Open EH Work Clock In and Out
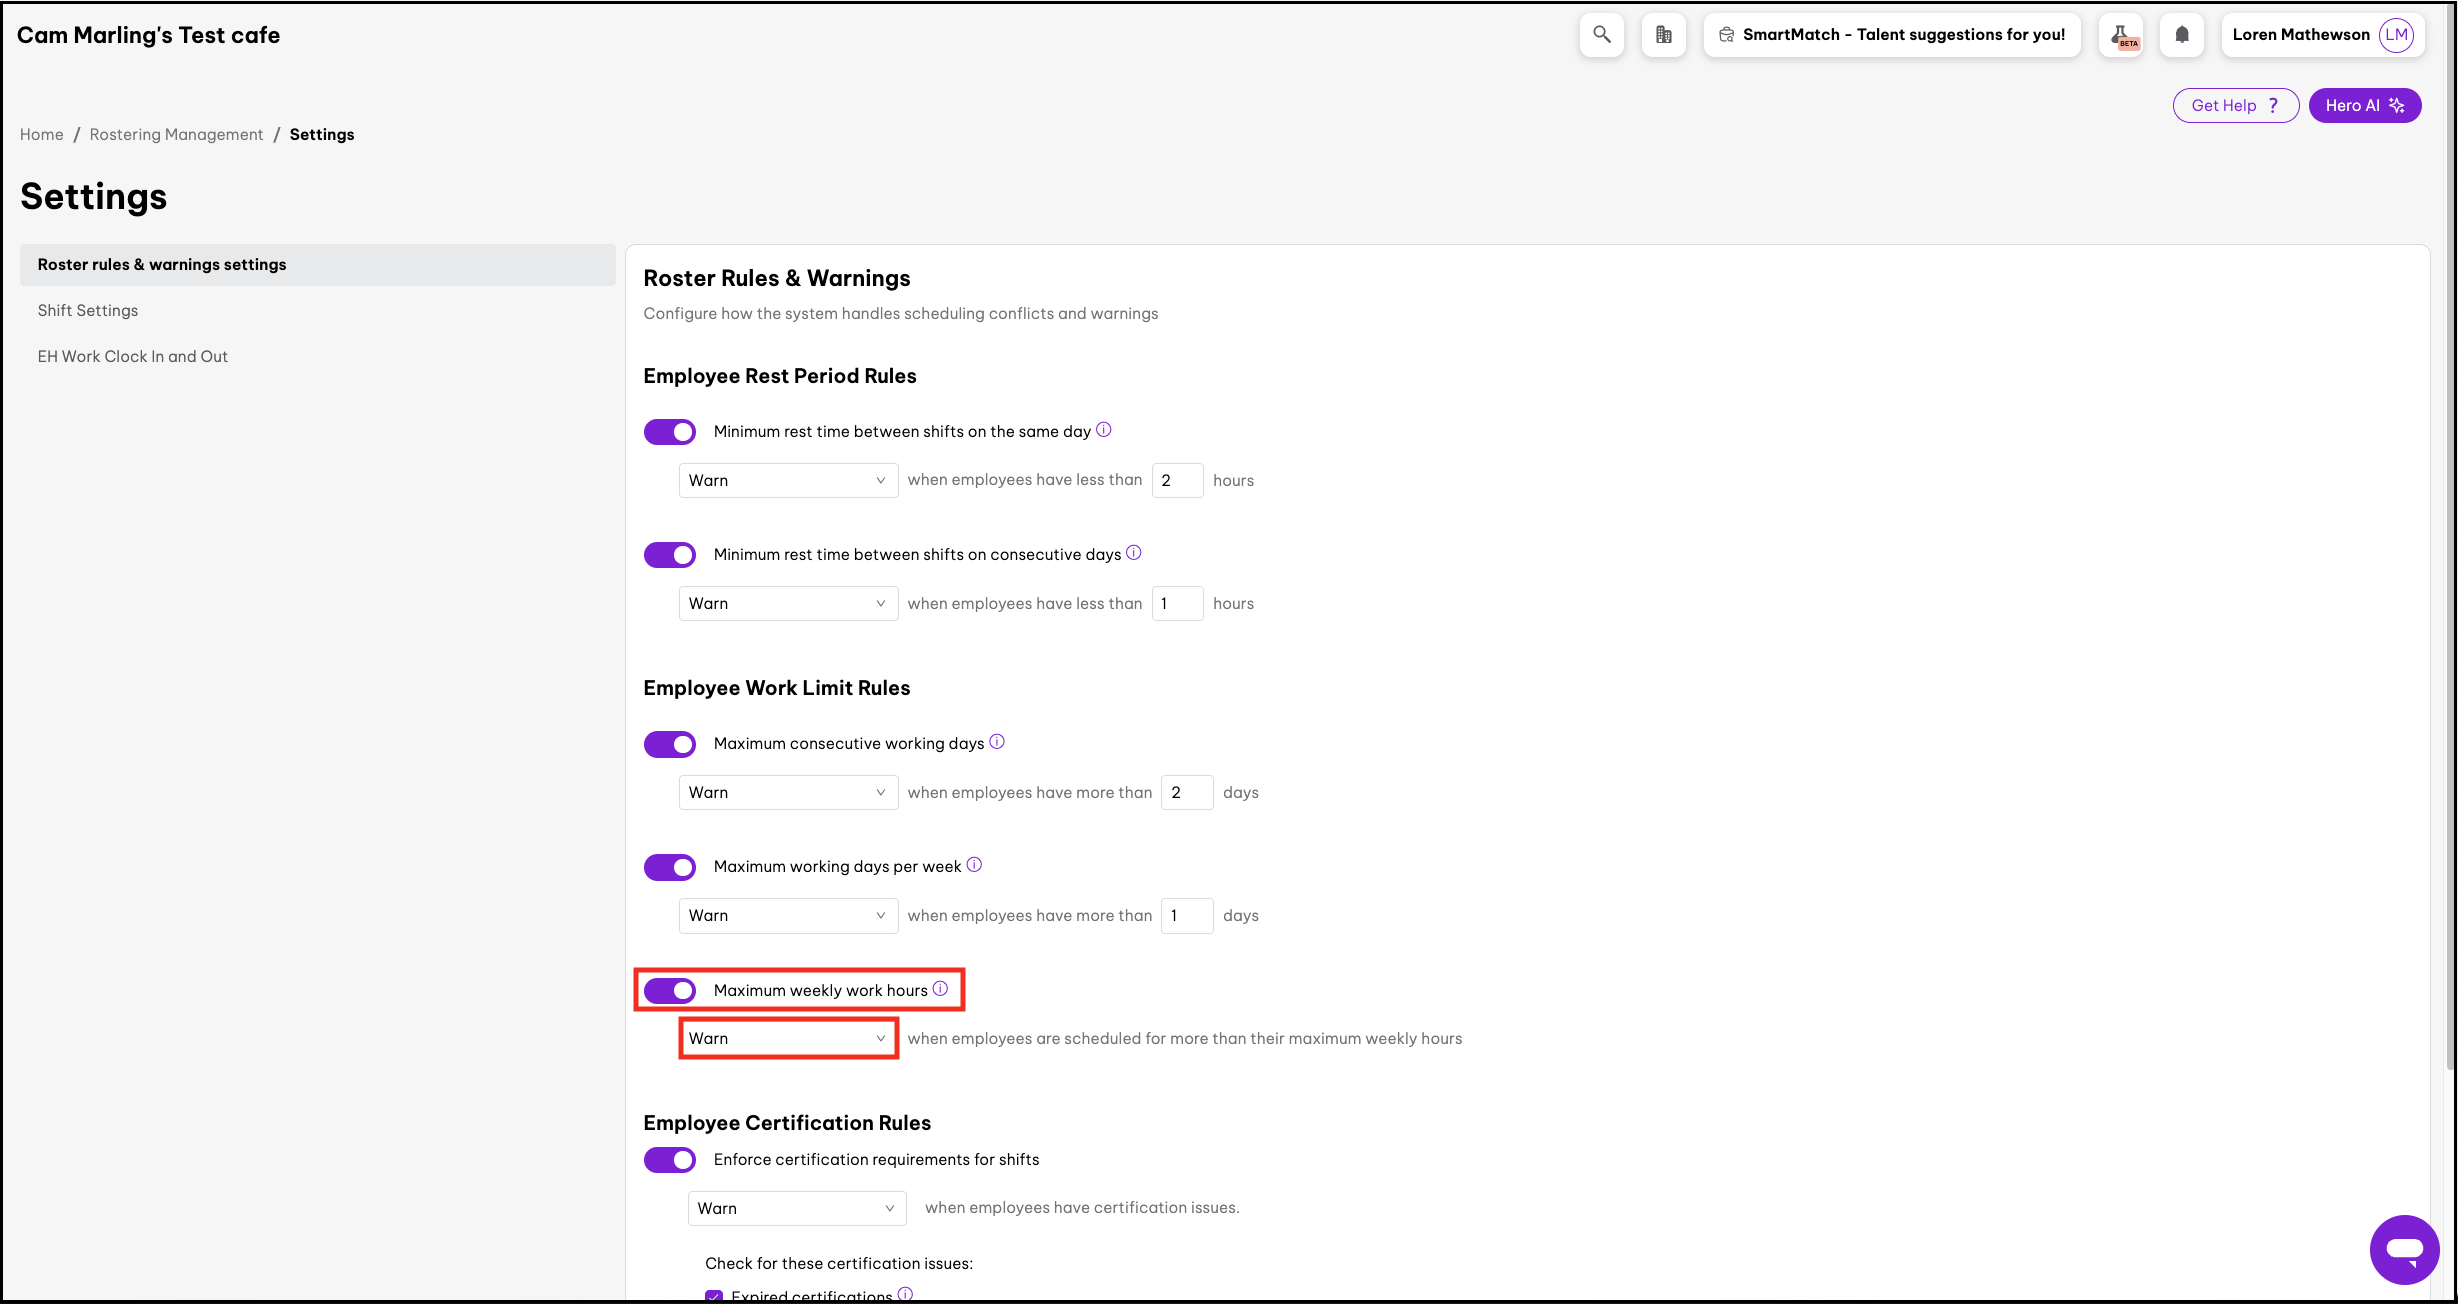Image resolution: width=2458 pixels, height=1304 pixels. (133, 356)
